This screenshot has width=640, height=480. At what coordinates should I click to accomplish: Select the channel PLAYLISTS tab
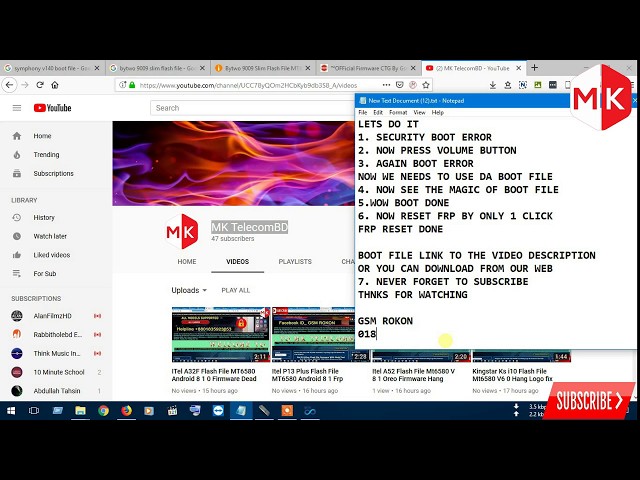(295, 262)
